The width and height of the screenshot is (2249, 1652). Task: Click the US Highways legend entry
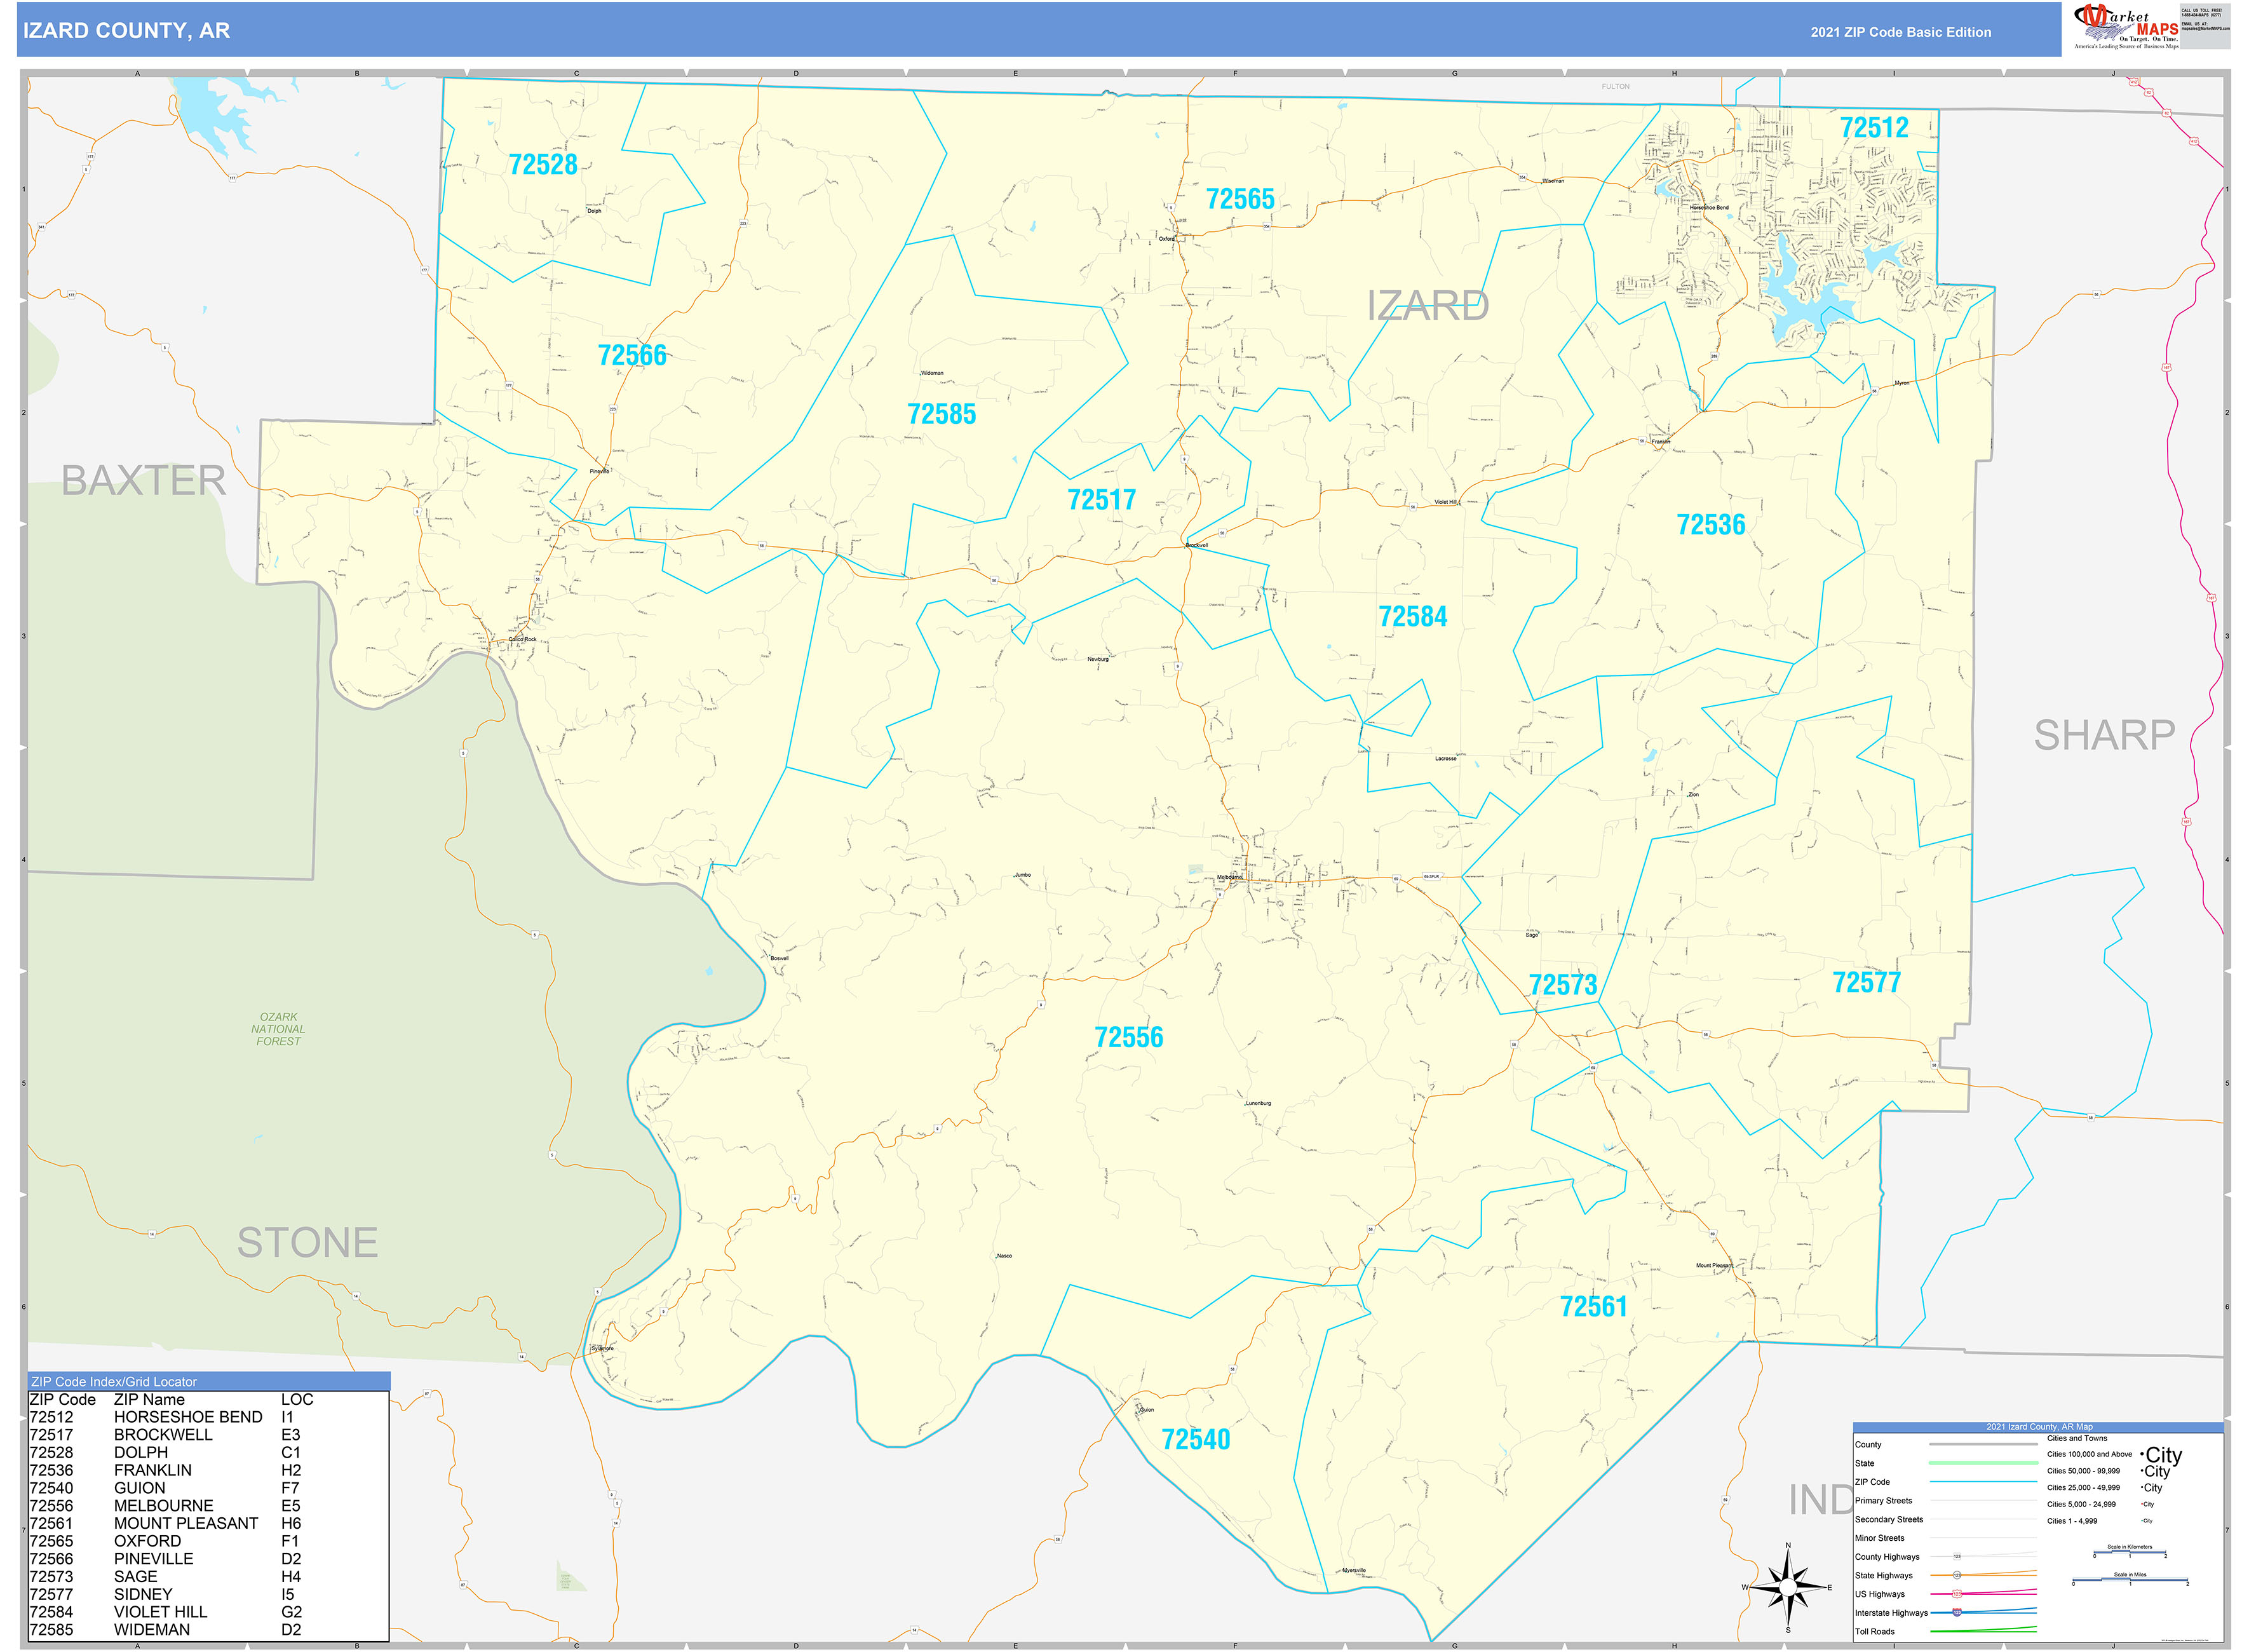[x=1880, y=1595]
